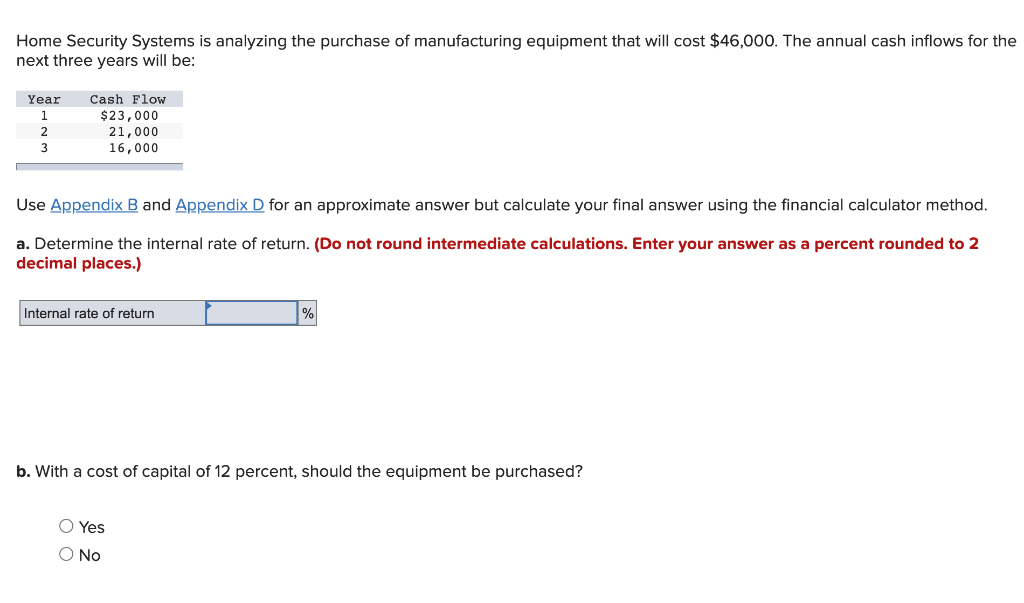
Task: Click the bold 'a.' question label
Action: pos(23,244)
